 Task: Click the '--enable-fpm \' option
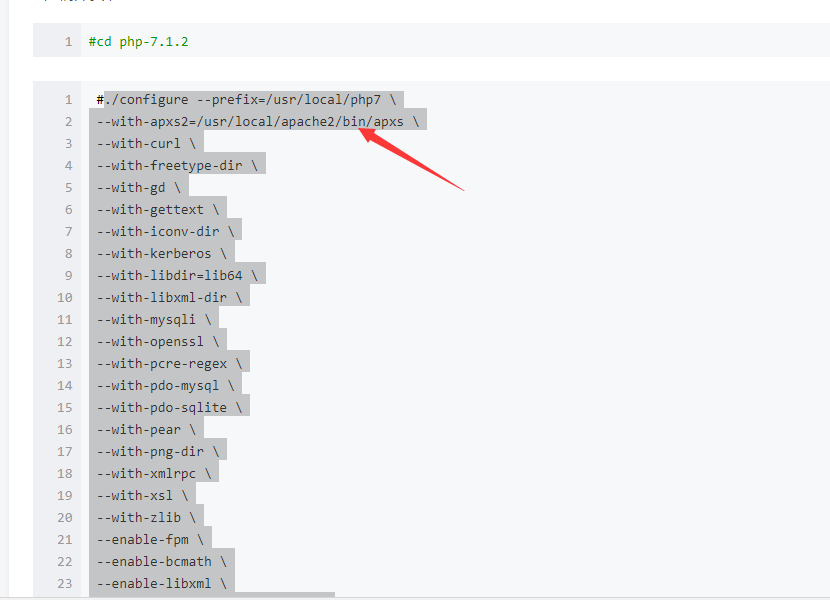click(x=150, y=540)
